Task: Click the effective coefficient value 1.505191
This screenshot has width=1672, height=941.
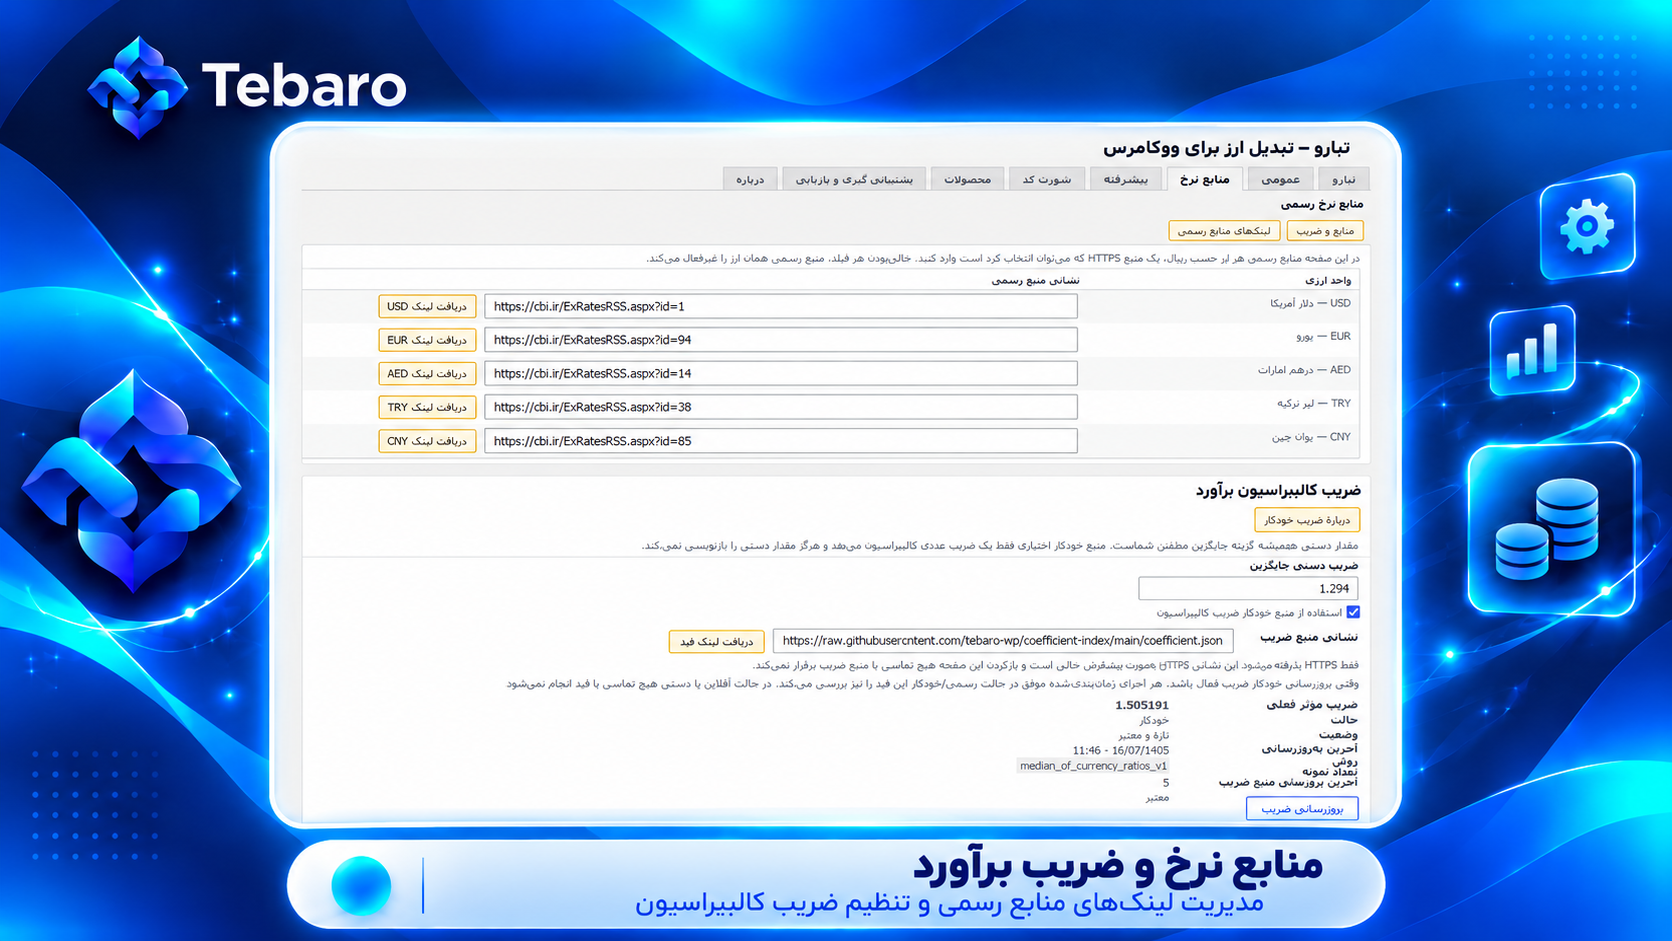Action: click(x=1141, y=705)
